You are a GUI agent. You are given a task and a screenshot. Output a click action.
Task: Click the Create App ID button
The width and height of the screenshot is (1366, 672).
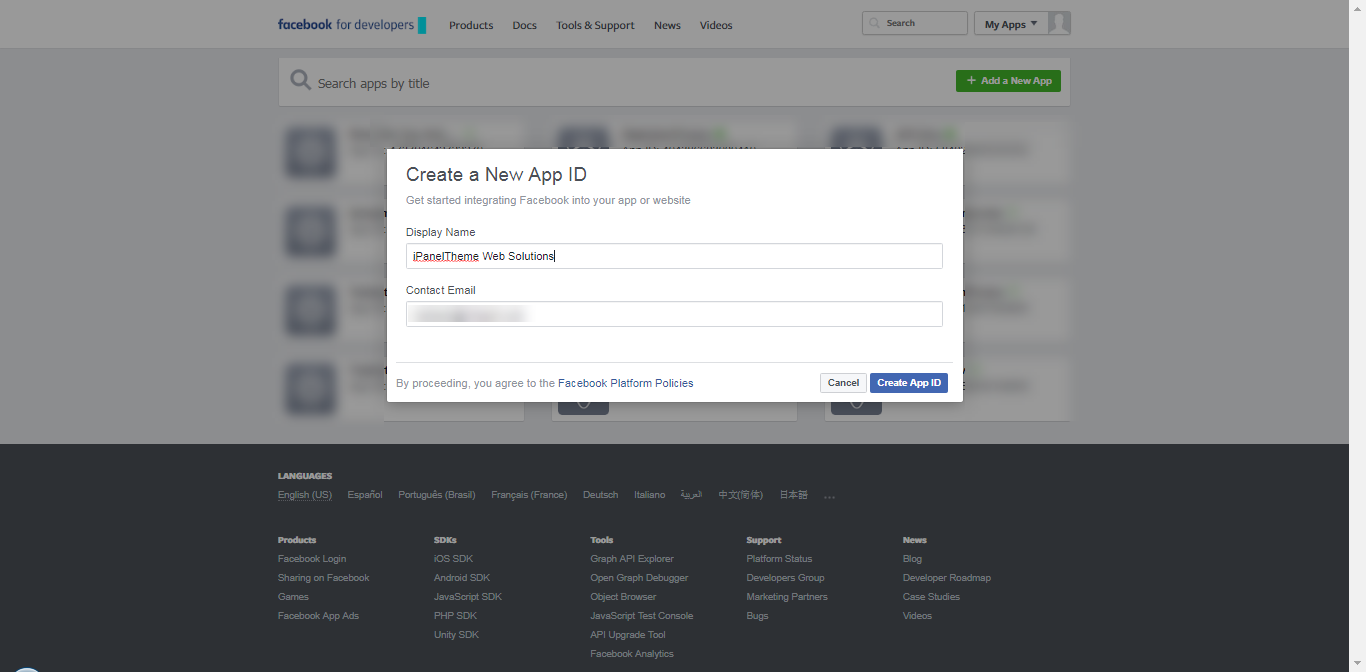tap(909, 383)
